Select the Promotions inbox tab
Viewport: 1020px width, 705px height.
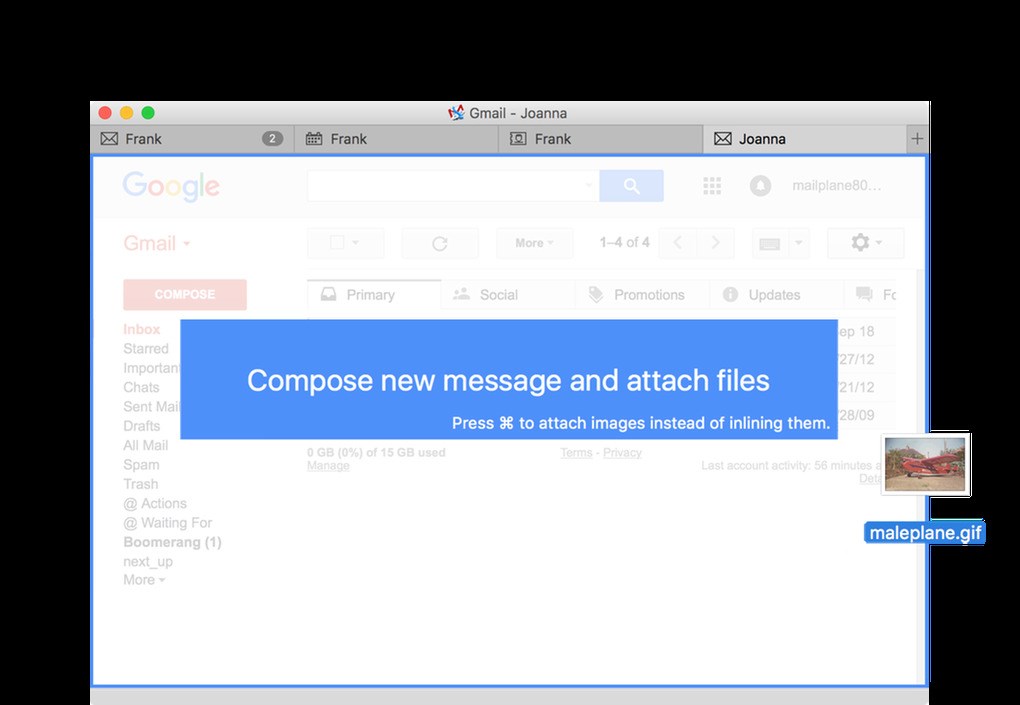(x=642, y=295)
